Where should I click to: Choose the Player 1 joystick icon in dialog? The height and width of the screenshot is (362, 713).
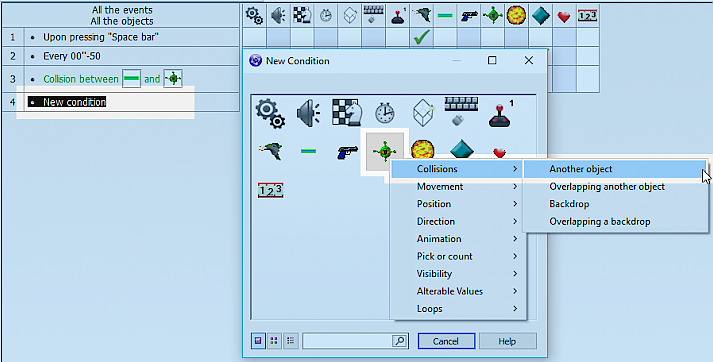click(501, 113)
